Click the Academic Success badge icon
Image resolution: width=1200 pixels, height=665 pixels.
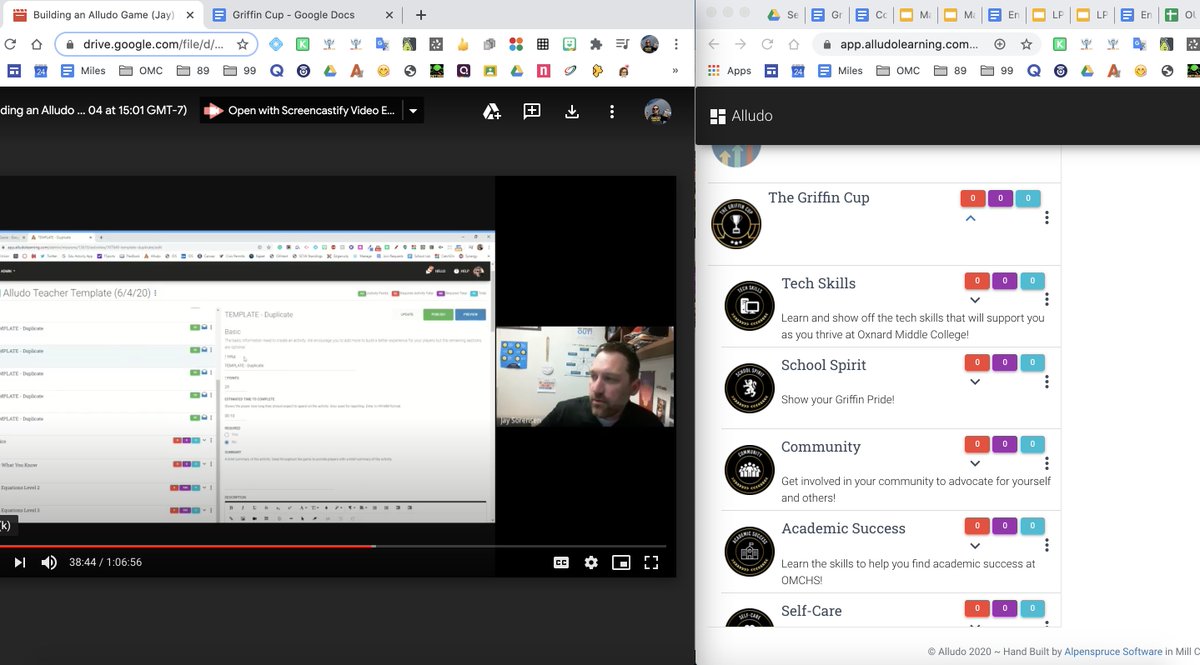coord(750,550)
